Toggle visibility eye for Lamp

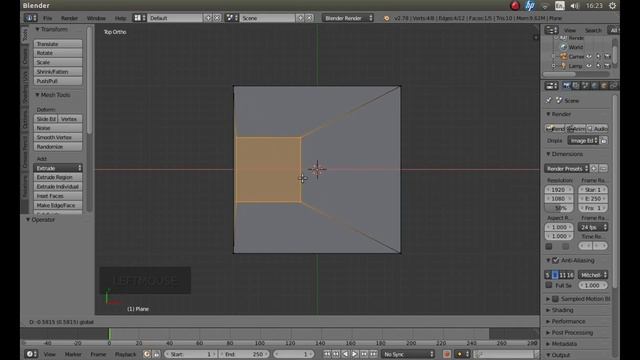point(589,66)
